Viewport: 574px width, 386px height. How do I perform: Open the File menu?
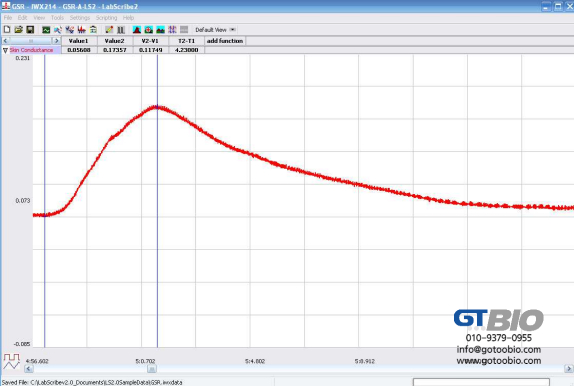[8, 18]
